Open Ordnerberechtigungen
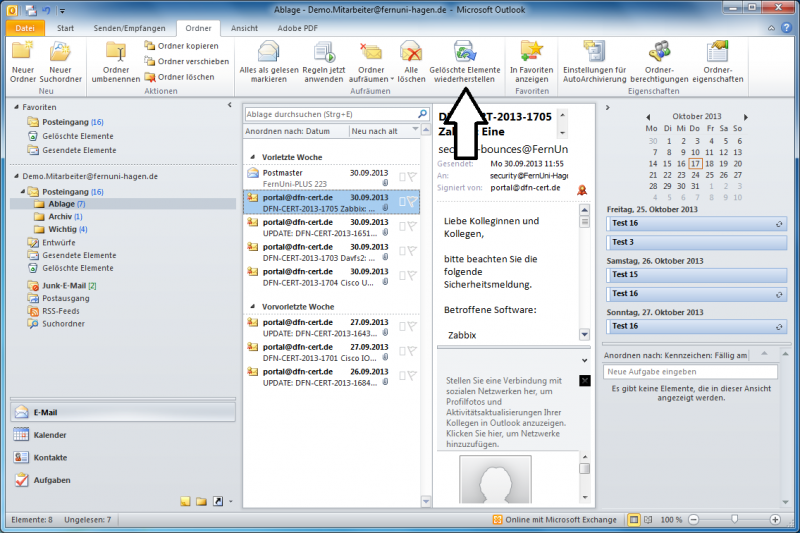The width and height of the screenshot is (800, 533). pos(659,63)
